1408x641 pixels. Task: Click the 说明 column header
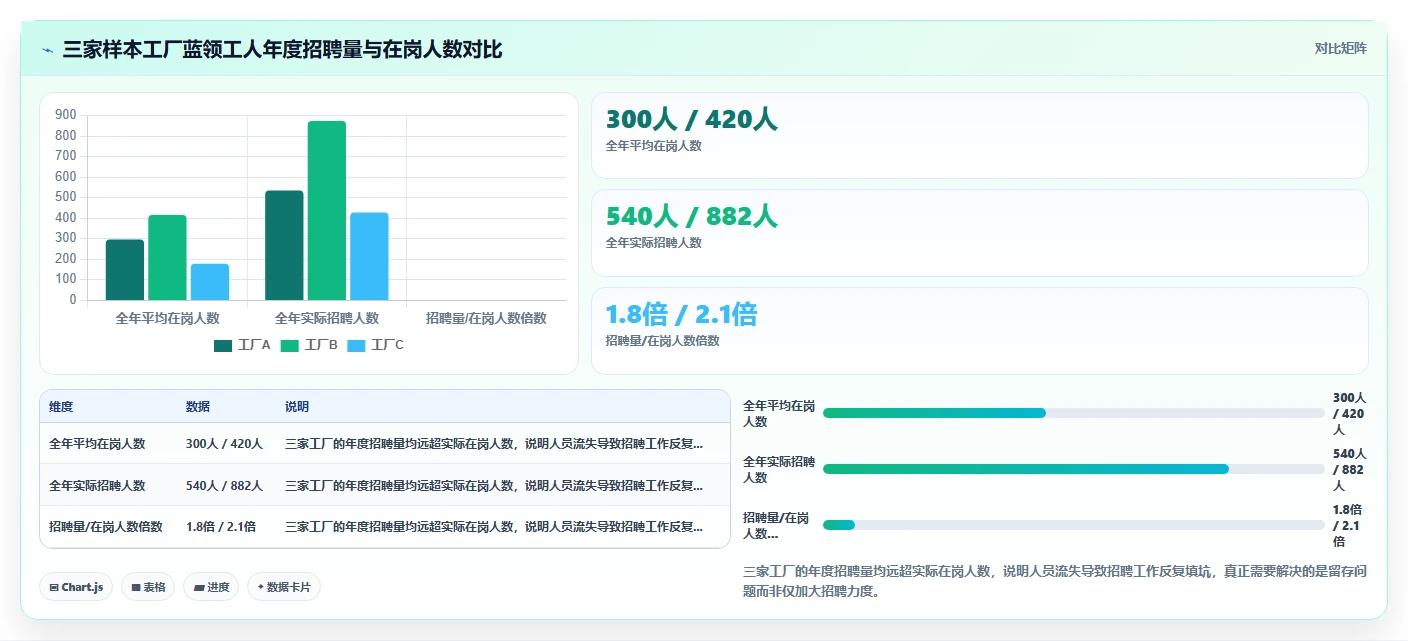[x=297, y=407]
